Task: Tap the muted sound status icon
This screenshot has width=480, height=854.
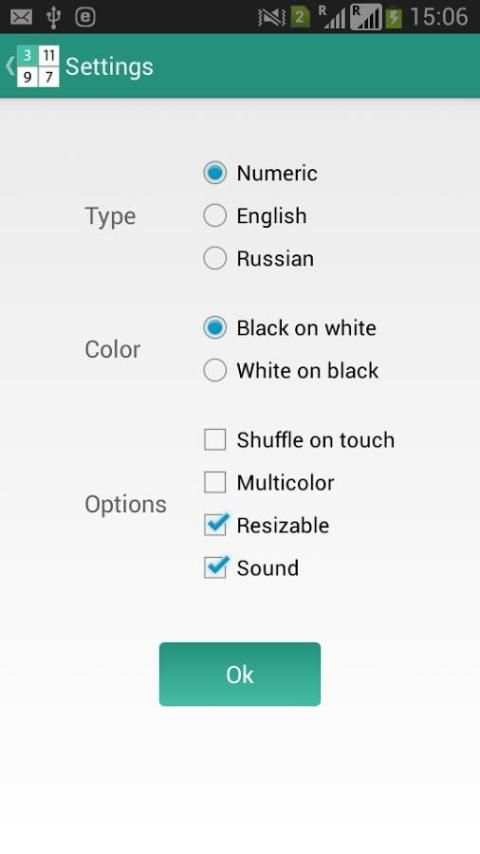Action: [x=271, y=18]
